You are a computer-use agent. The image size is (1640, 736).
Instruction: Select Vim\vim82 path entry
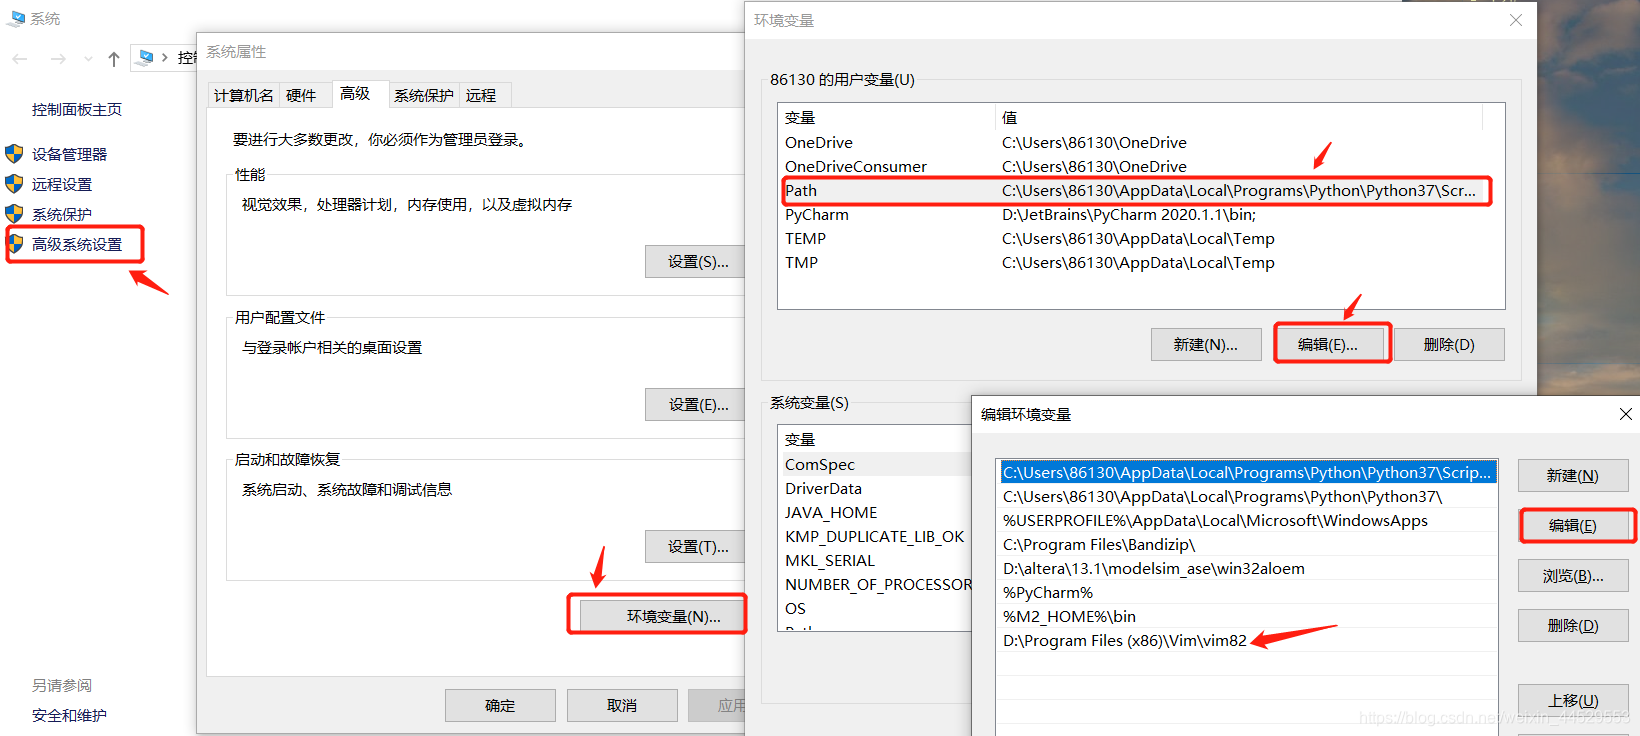pos(1248,640)
